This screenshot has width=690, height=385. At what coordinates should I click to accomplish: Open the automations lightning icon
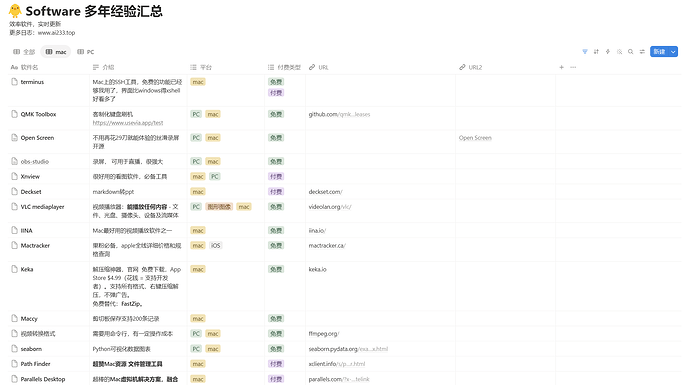(x=608, y=52)
